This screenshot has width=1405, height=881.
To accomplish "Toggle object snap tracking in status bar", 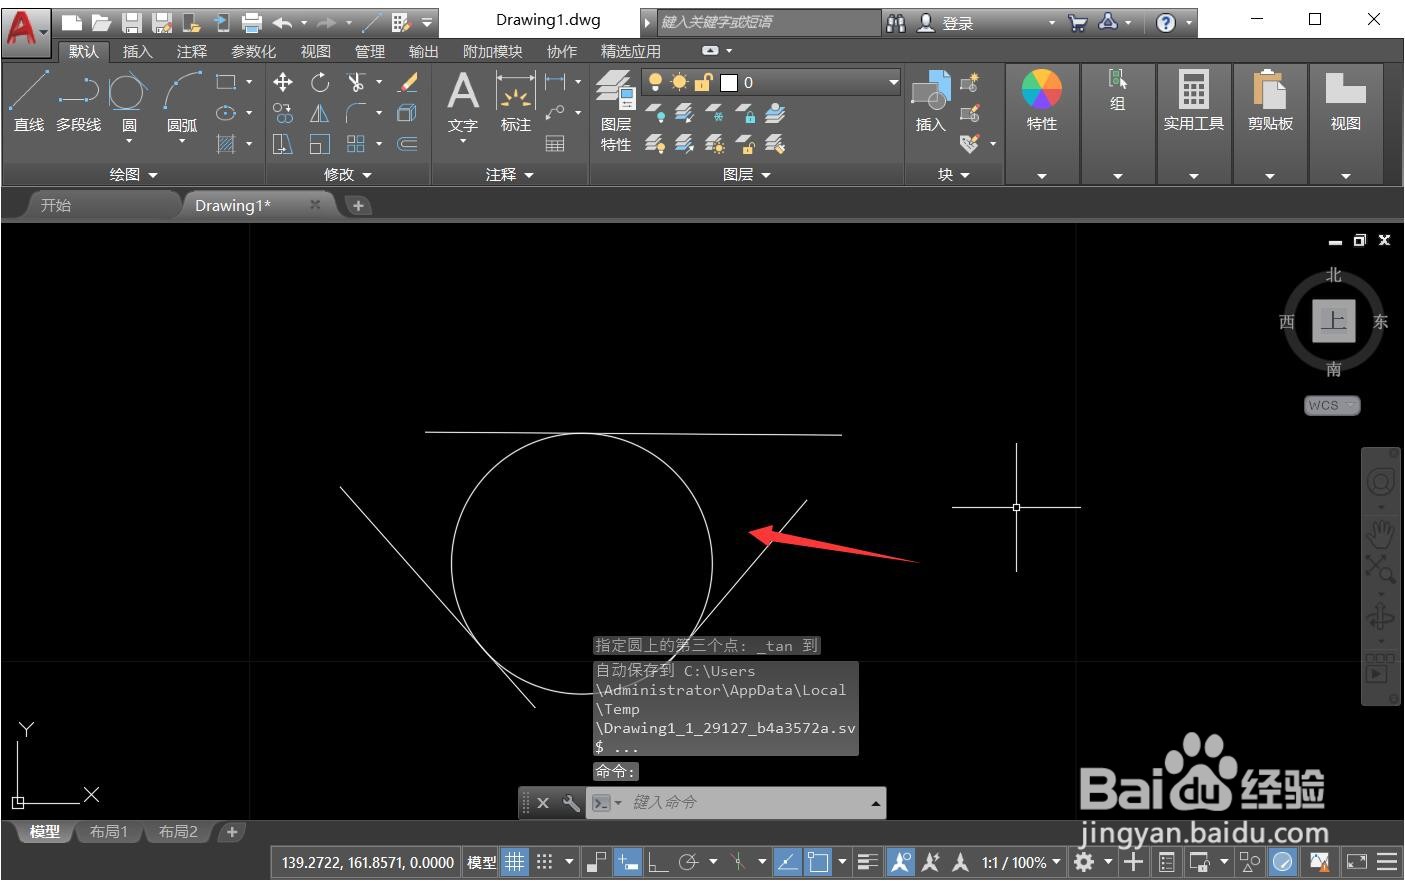I will (x=788, y=861).
